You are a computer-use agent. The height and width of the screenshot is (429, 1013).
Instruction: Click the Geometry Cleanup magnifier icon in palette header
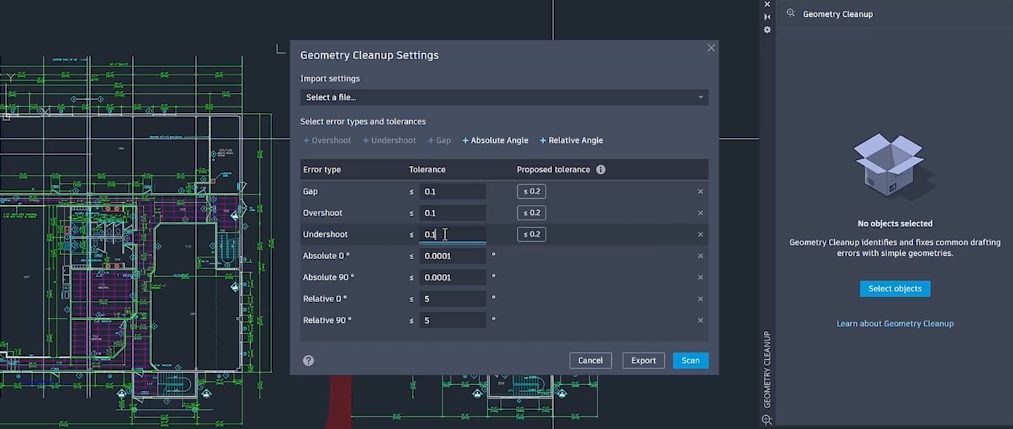tap(790, 14)
